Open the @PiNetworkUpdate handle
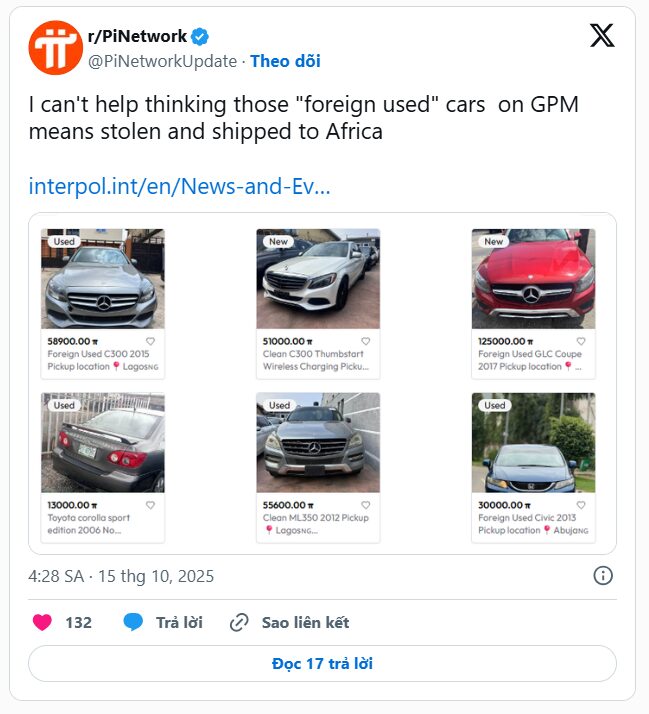The image size is (649, 714). coord(164,61)
